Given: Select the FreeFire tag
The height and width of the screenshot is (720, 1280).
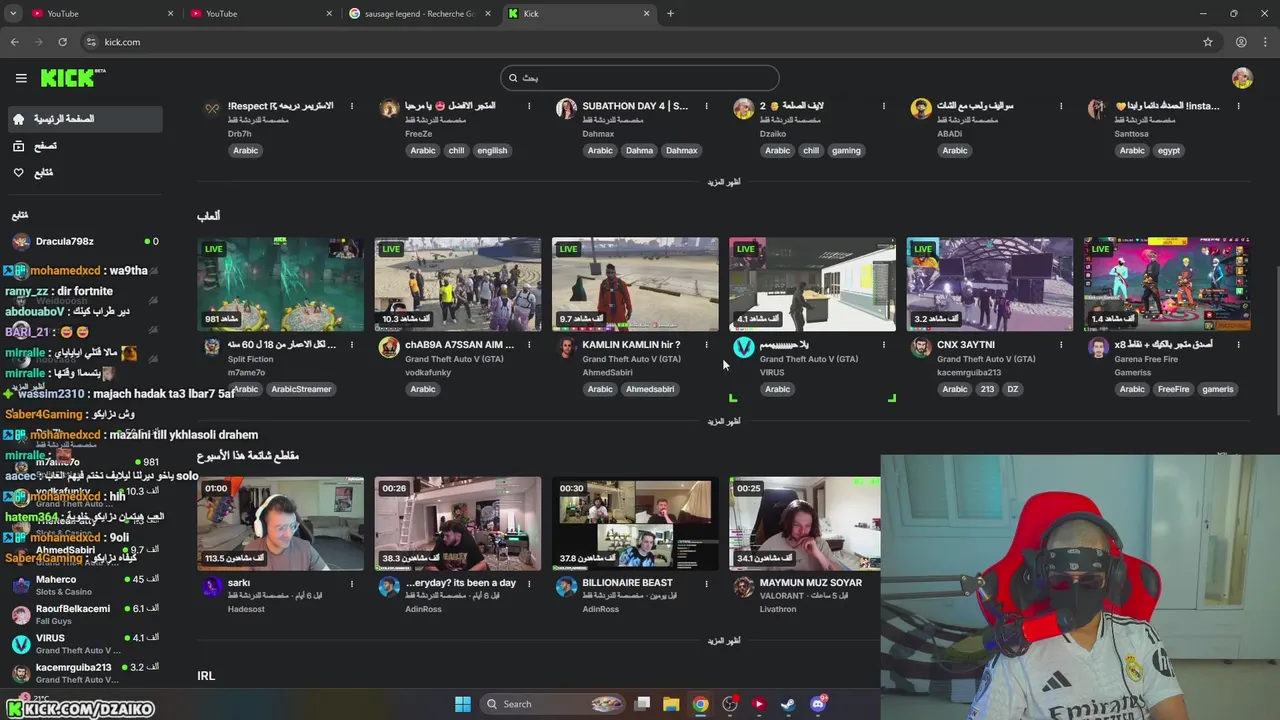Looking at the screenshot, I should (1173, 389).
